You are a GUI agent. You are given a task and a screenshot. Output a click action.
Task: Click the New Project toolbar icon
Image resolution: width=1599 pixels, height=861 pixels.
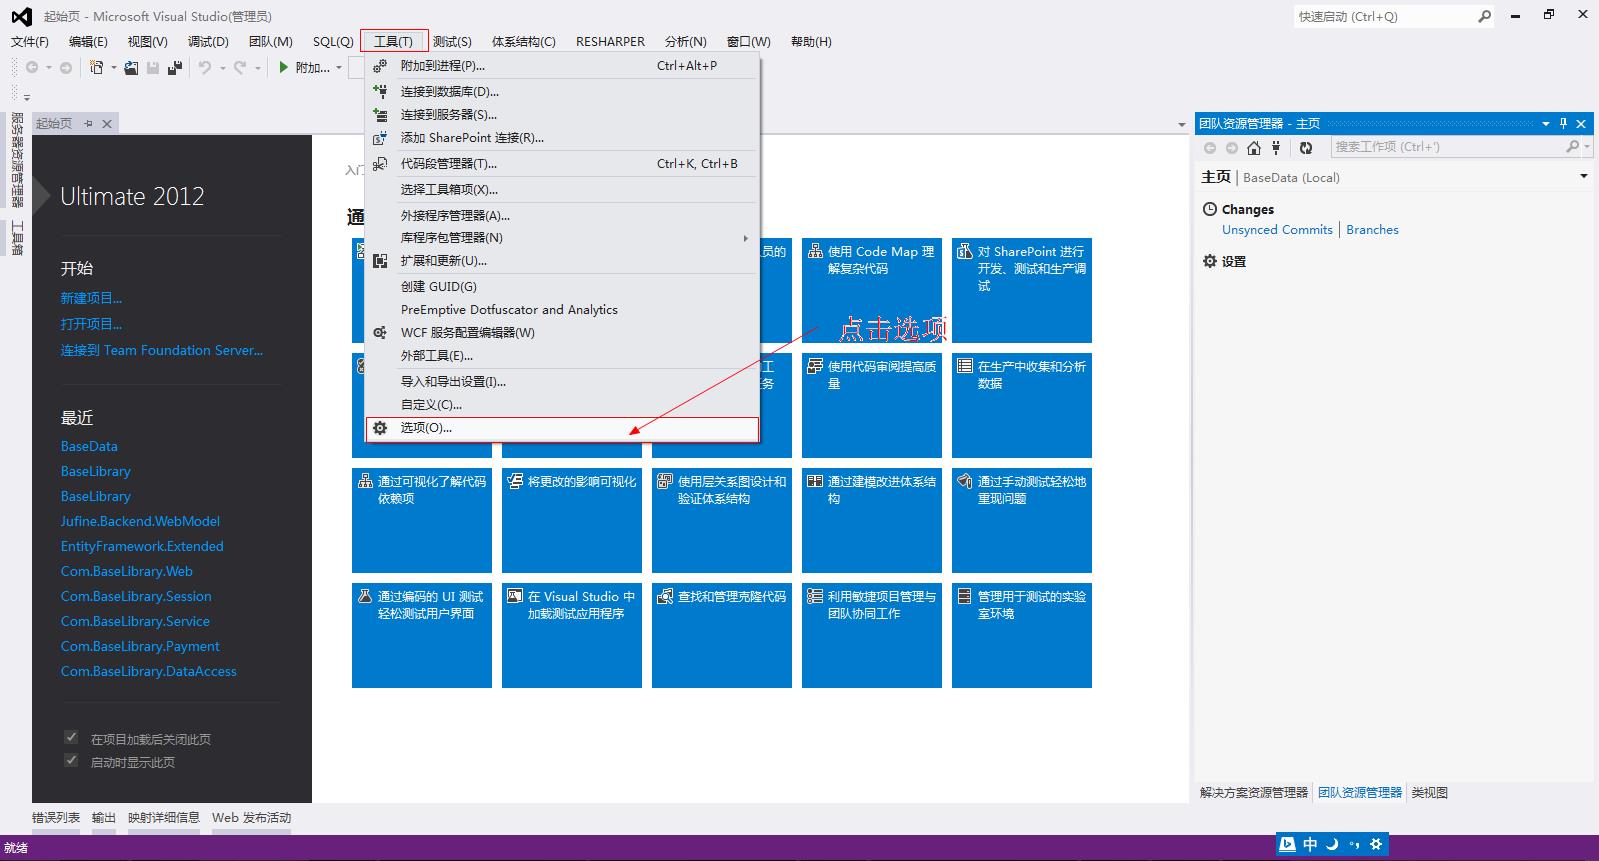(97, 67)
